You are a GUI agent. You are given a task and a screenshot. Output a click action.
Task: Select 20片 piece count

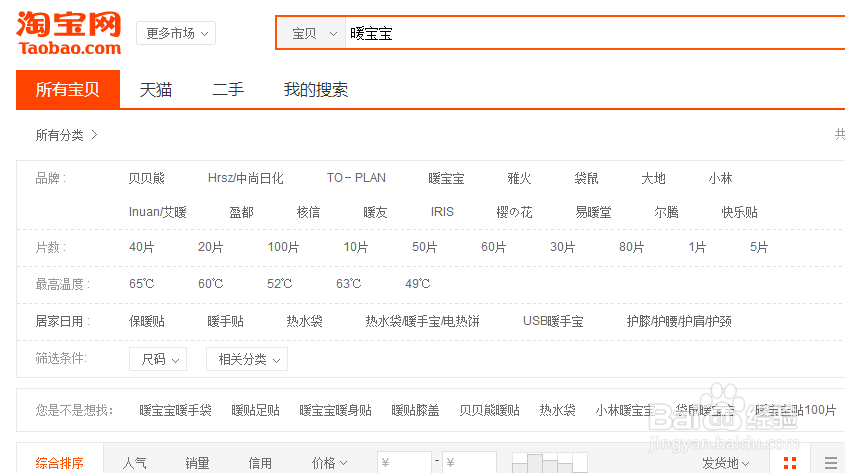[x=211, y=247]
